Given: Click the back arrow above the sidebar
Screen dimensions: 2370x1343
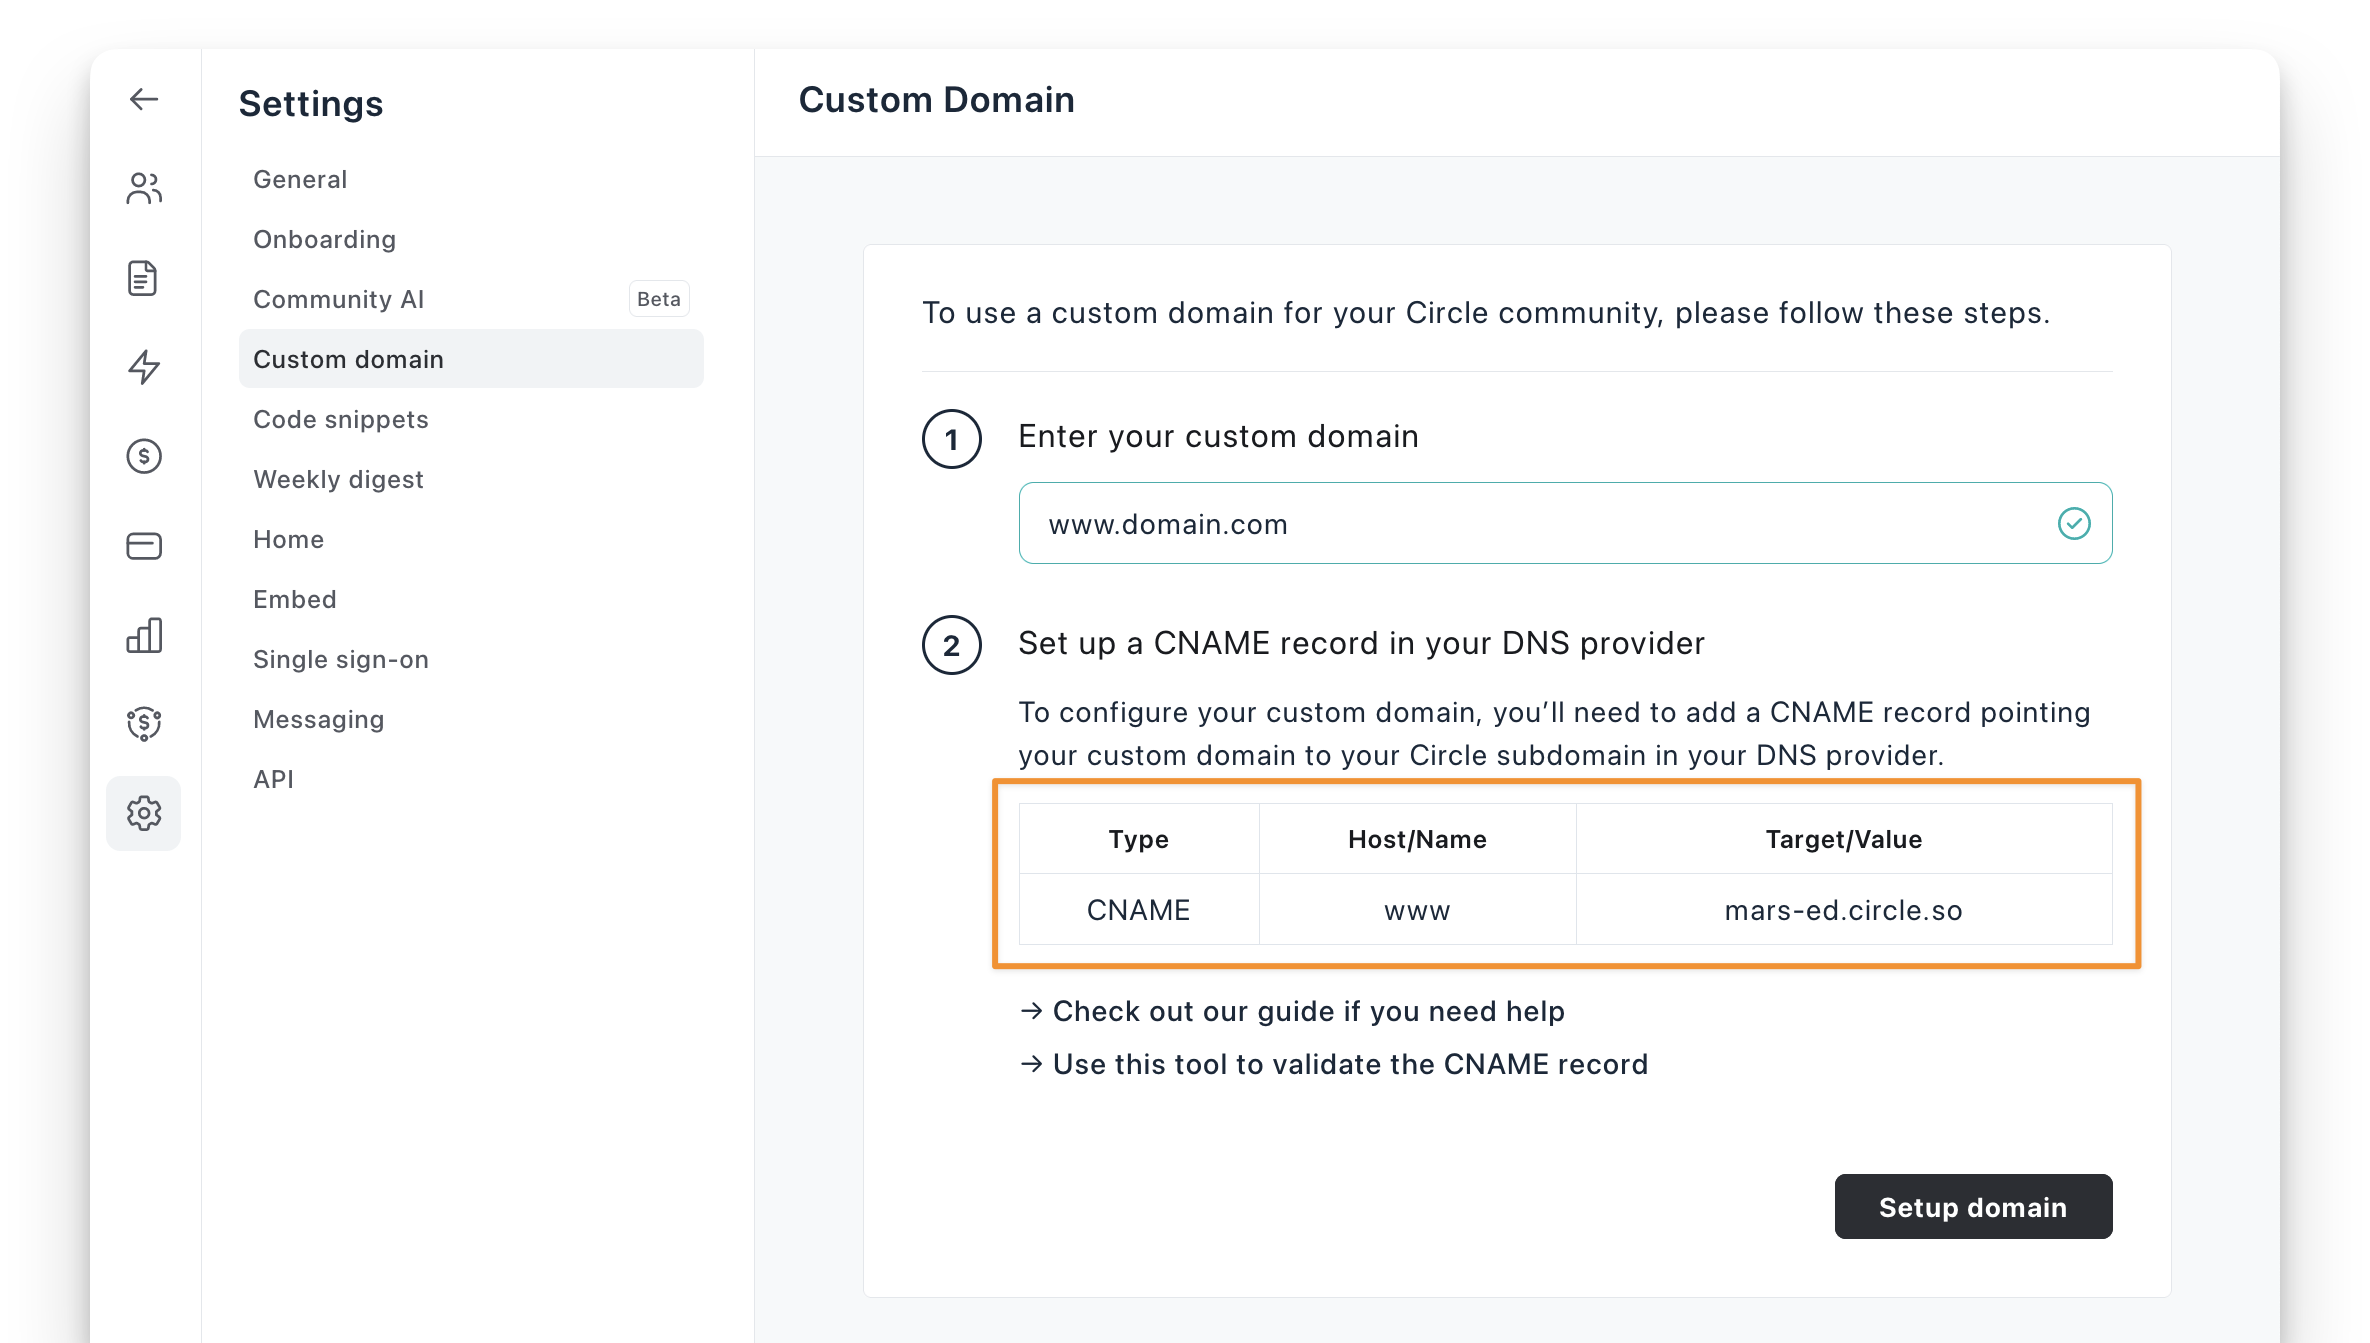Looking at the screenshot, I should 143,98.
